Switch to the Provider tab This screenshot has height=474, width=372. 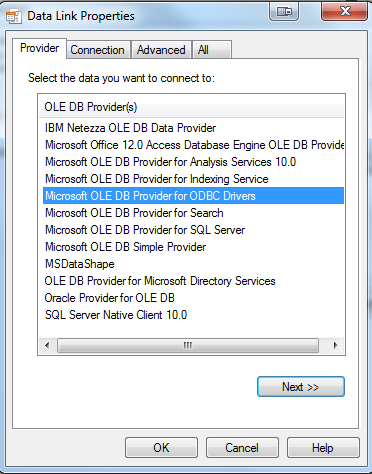pos(39,48)
